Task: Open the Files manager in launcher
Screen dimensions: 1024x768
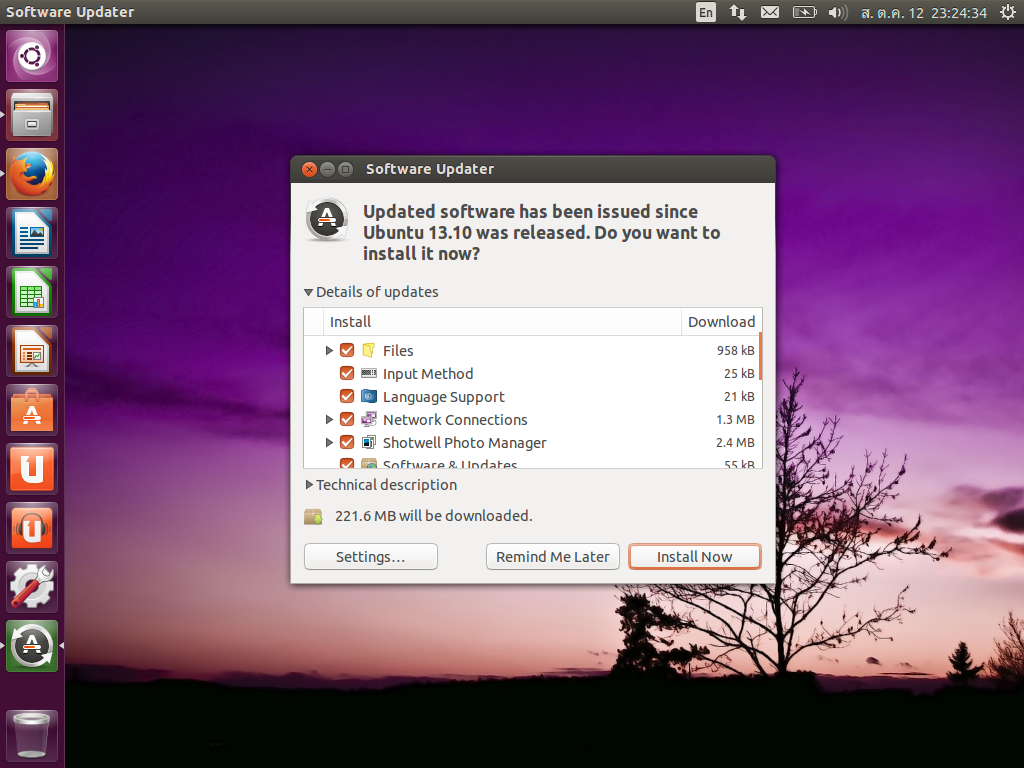Action: pos(32,115)
